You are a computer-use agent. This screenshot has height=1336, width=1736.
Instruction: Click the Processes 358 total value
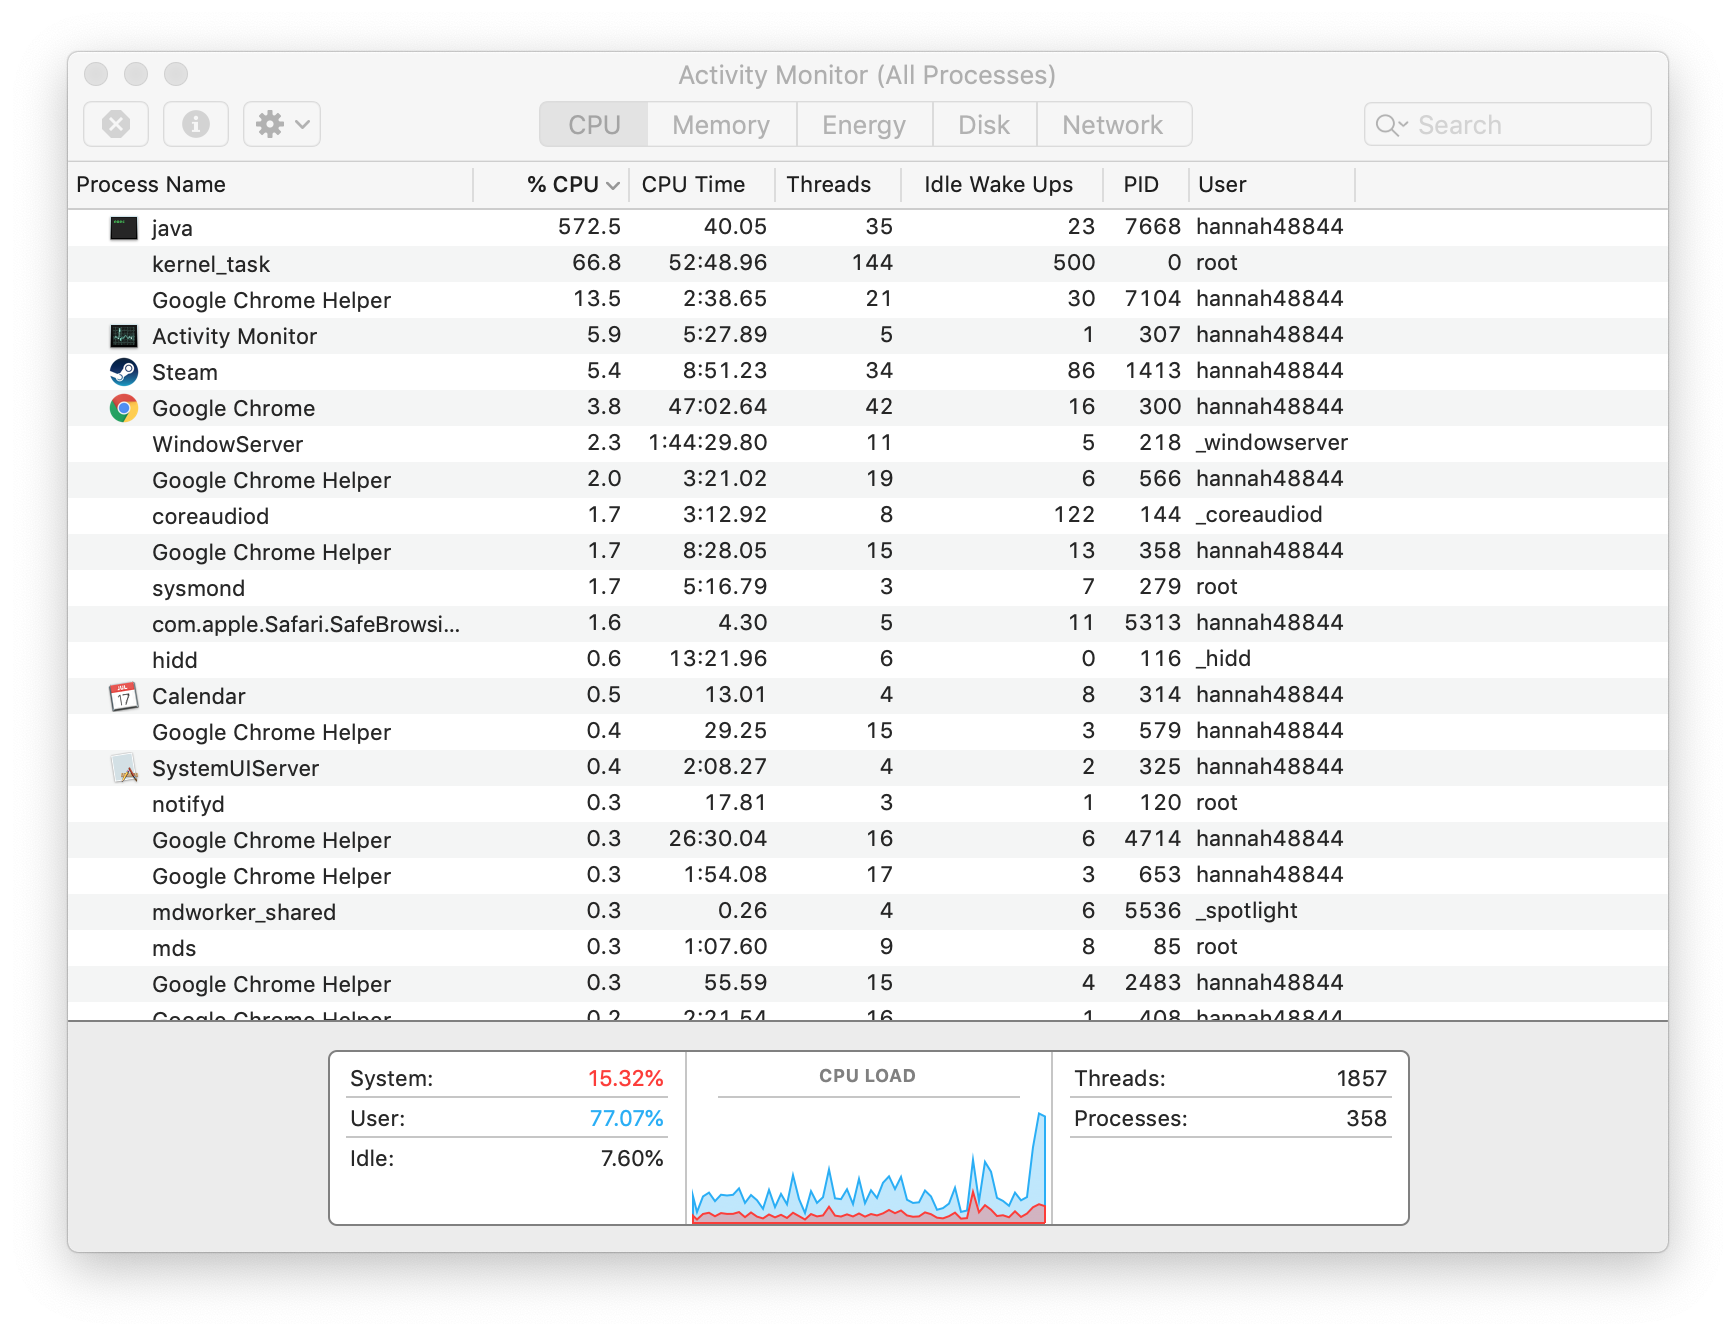coord(1366,1118)
